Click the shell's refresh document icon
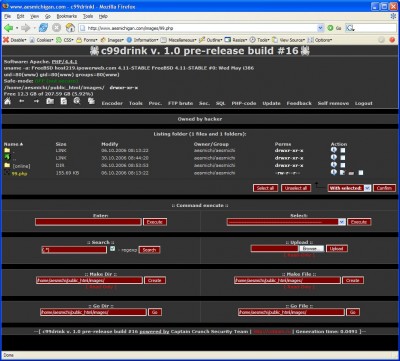Image resolution: width=400 pixels, height=361 pixels. tap(64, 101)
